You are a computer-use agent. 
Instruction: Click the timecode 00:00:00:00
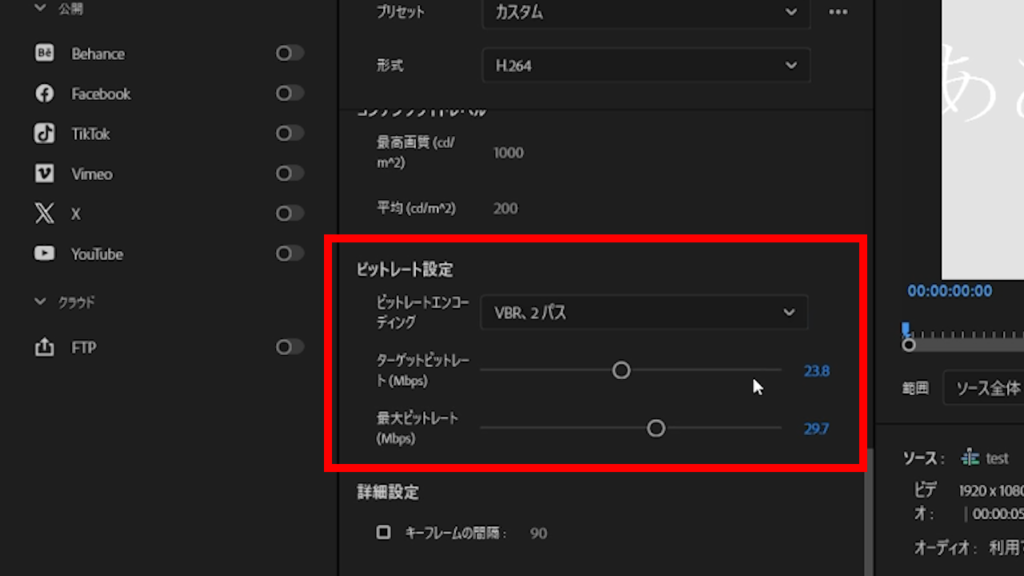pos(950,291)
